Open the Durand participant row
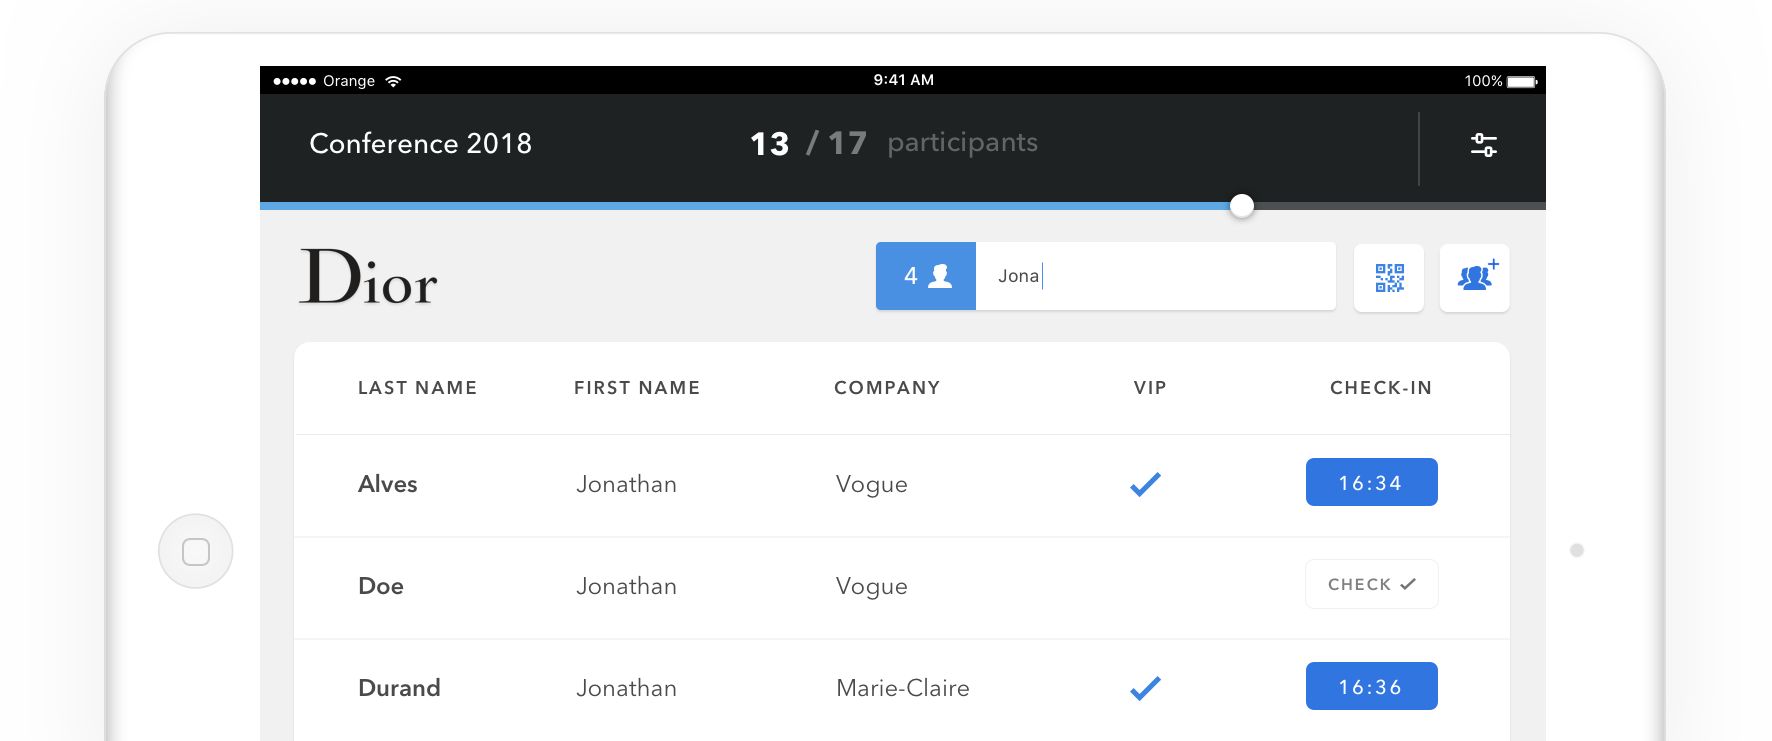1772x741 pixels. click(700, 688)
